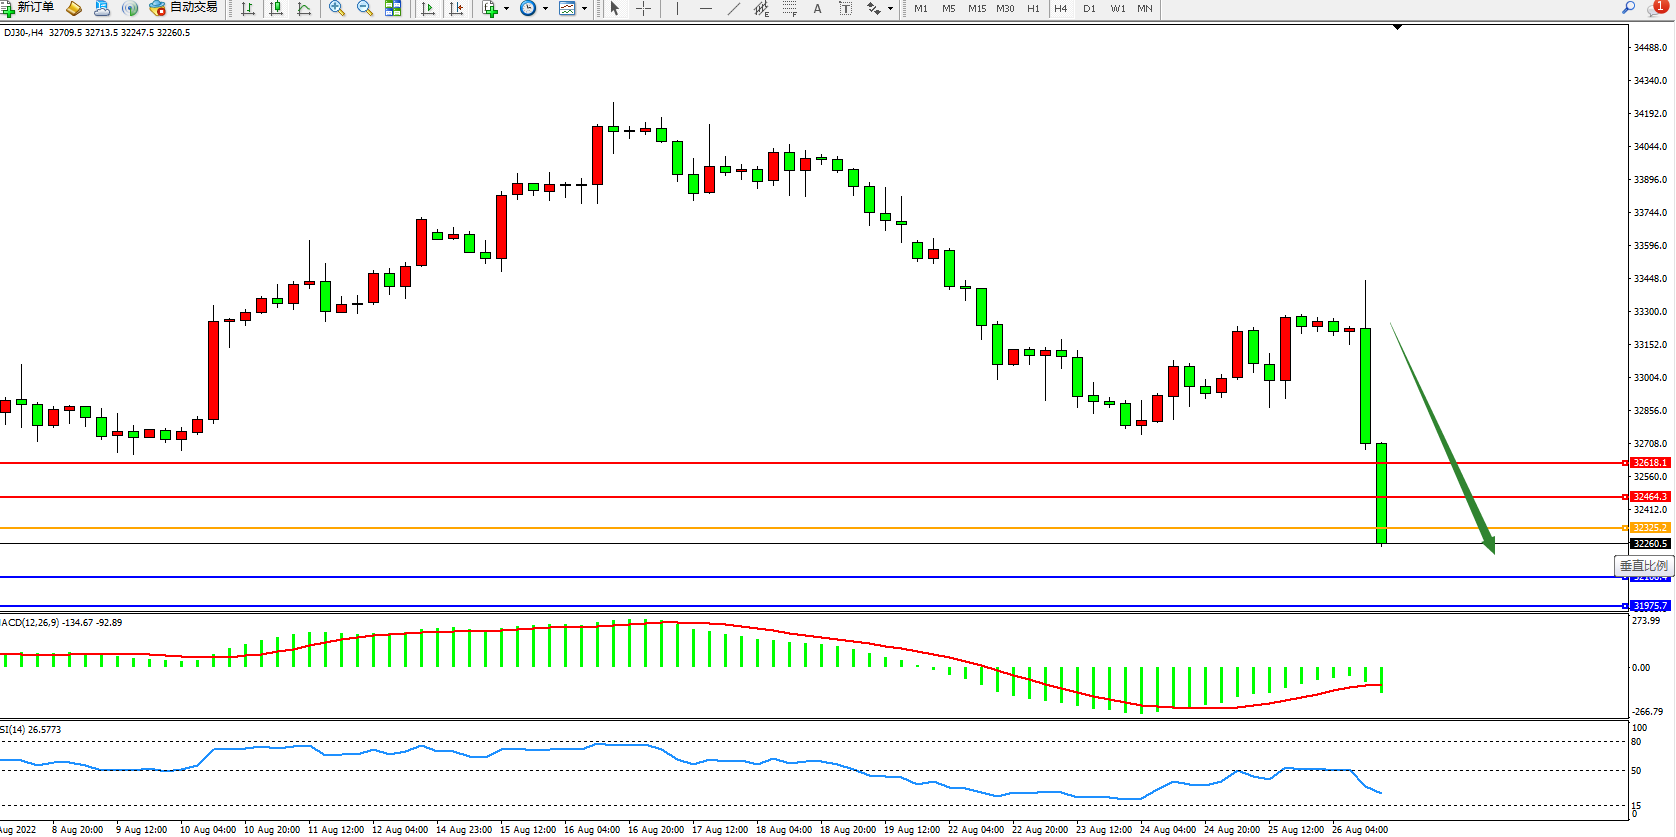Toggle AutoTrading (自动交易) on or off

[184, 8]
